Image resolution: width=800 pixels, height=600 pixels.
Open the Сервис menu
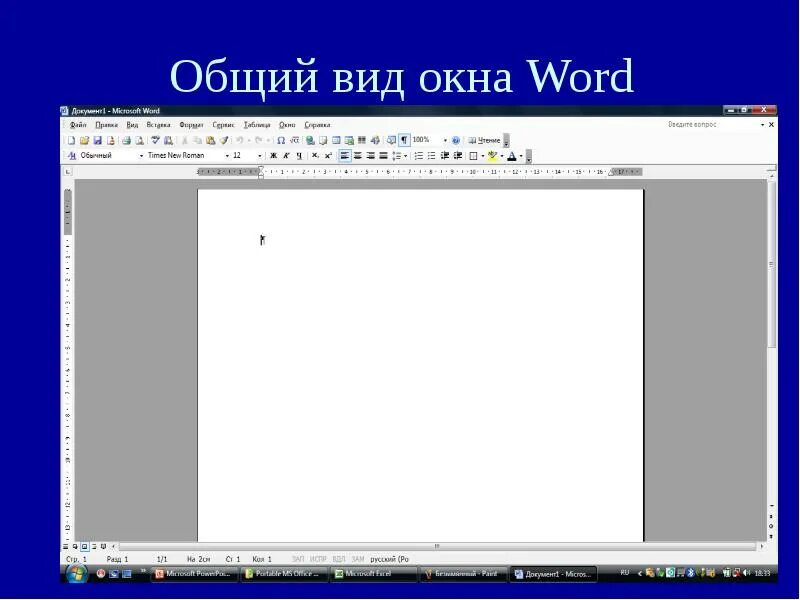pyautogui.click(x=223, y=125)
